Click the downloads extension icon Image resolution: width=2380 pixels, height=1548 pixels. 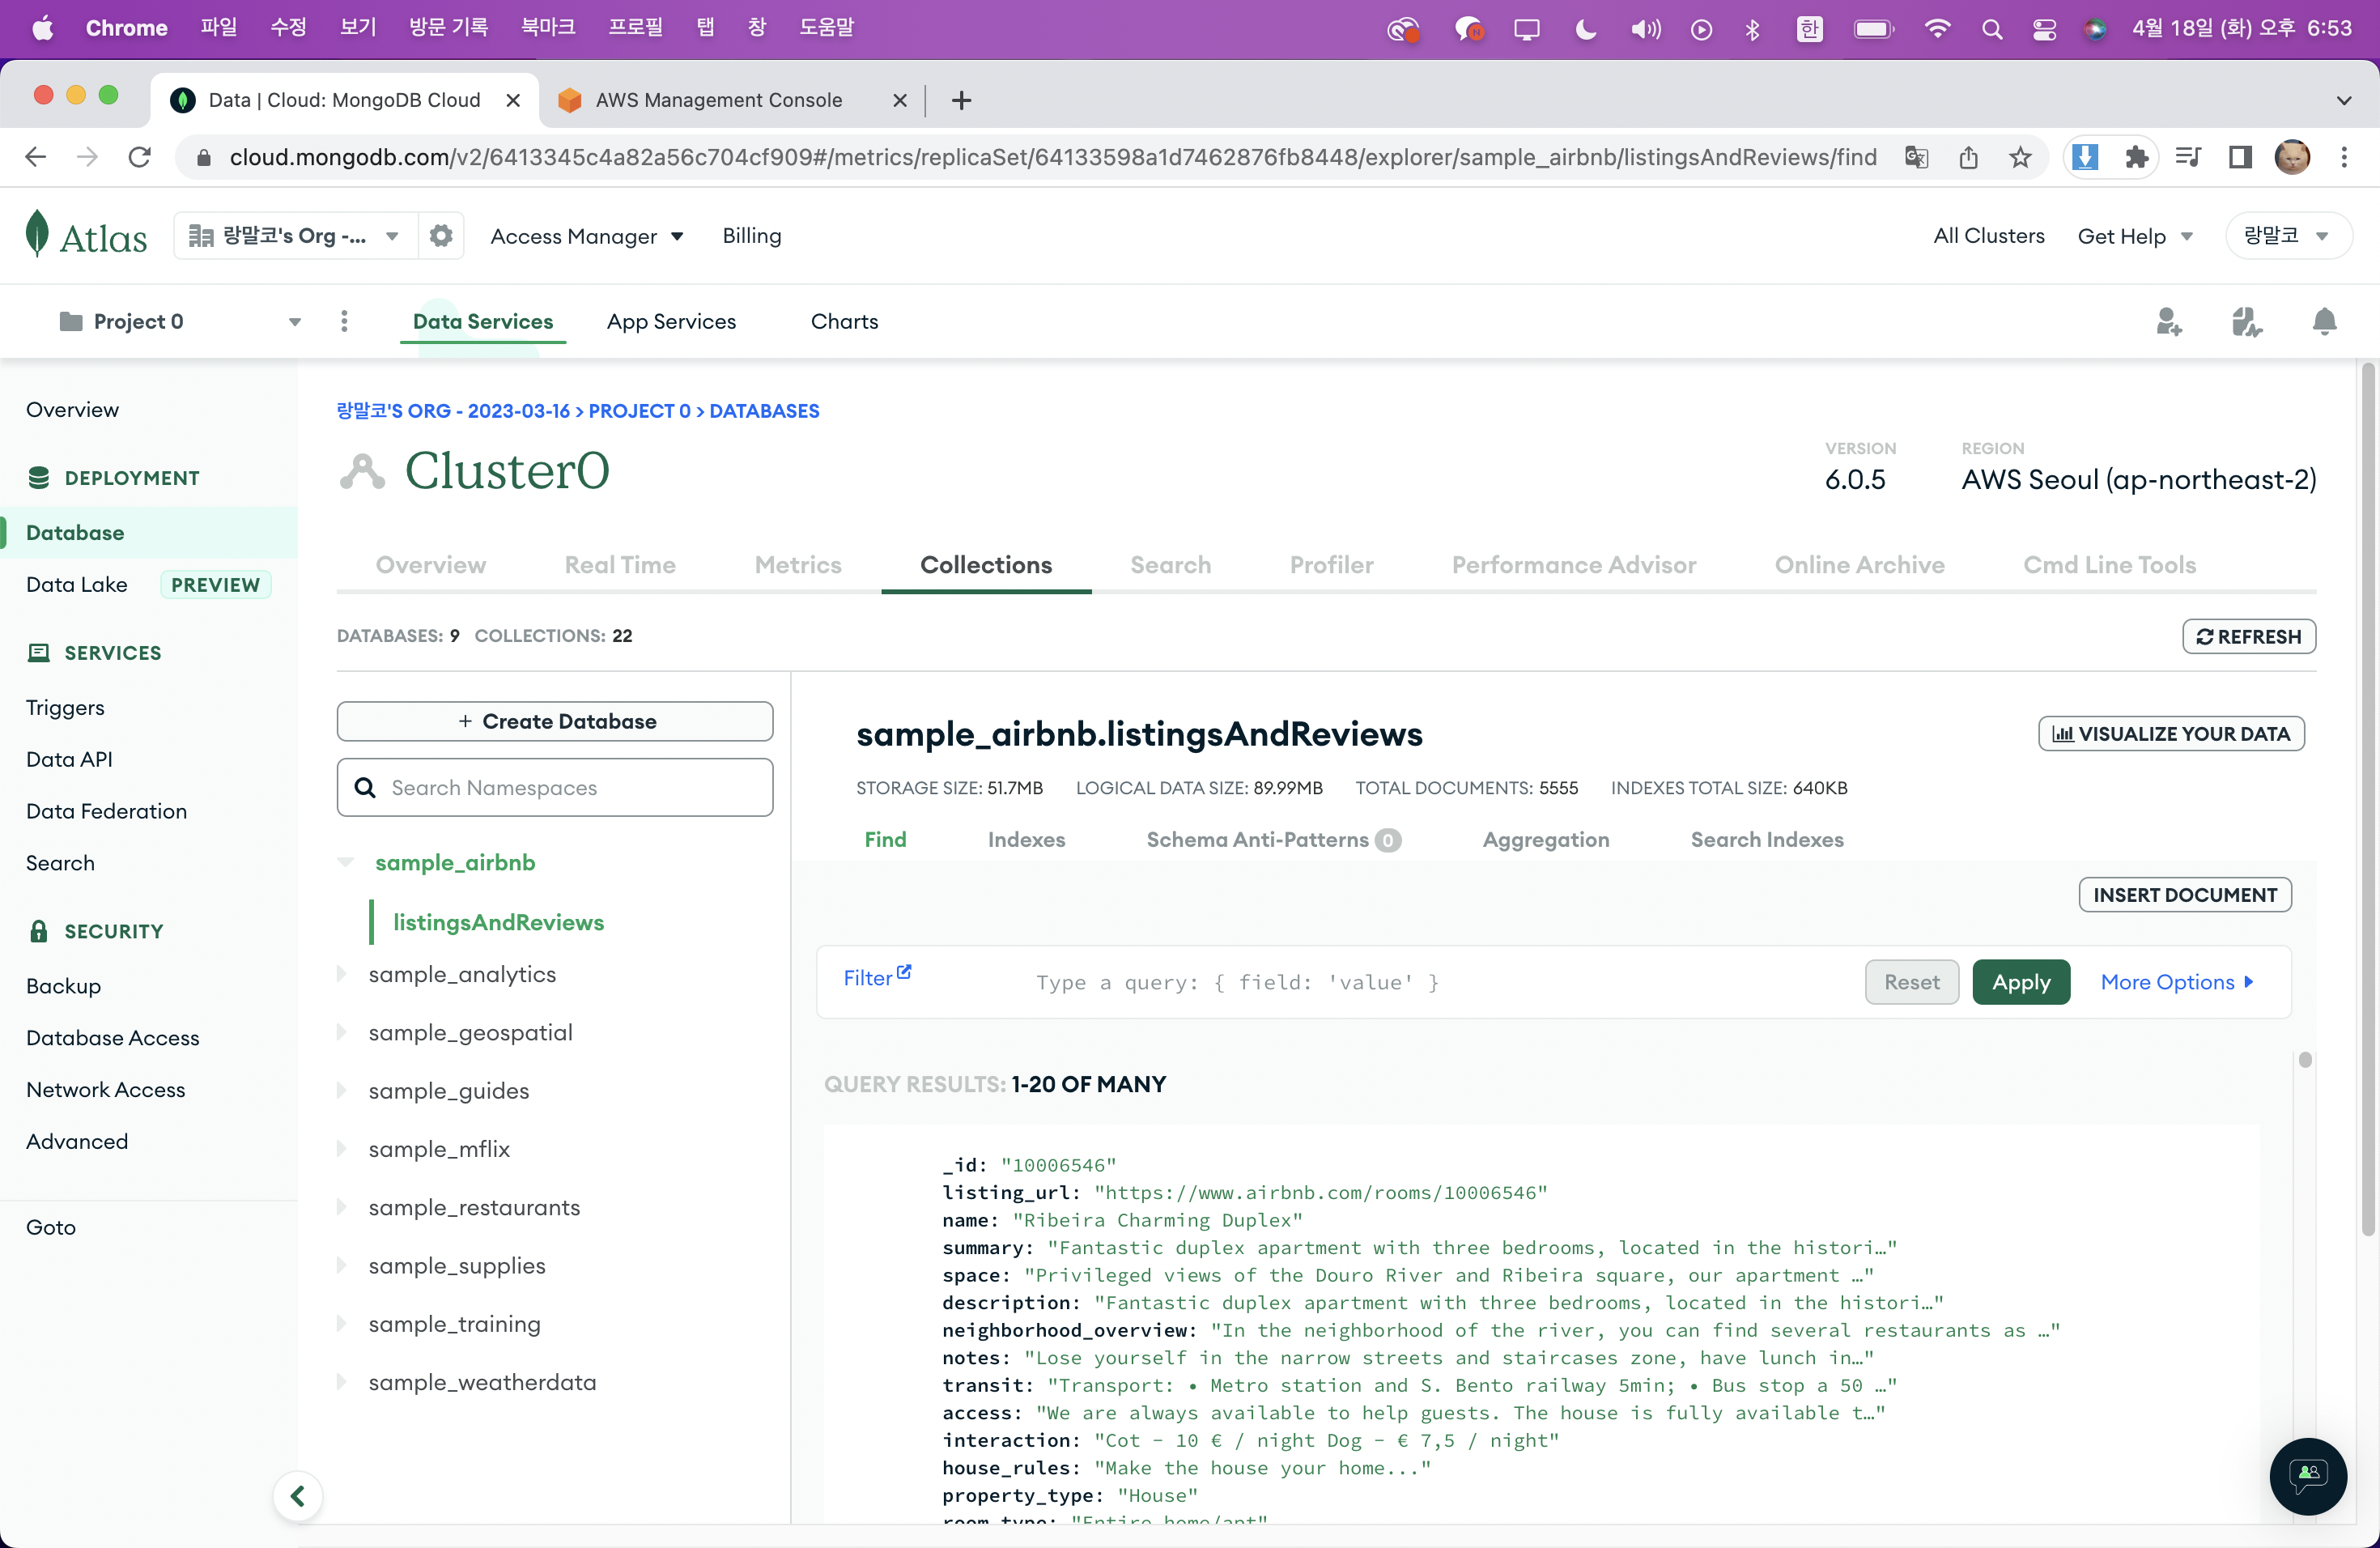[x=2085, y=157]
